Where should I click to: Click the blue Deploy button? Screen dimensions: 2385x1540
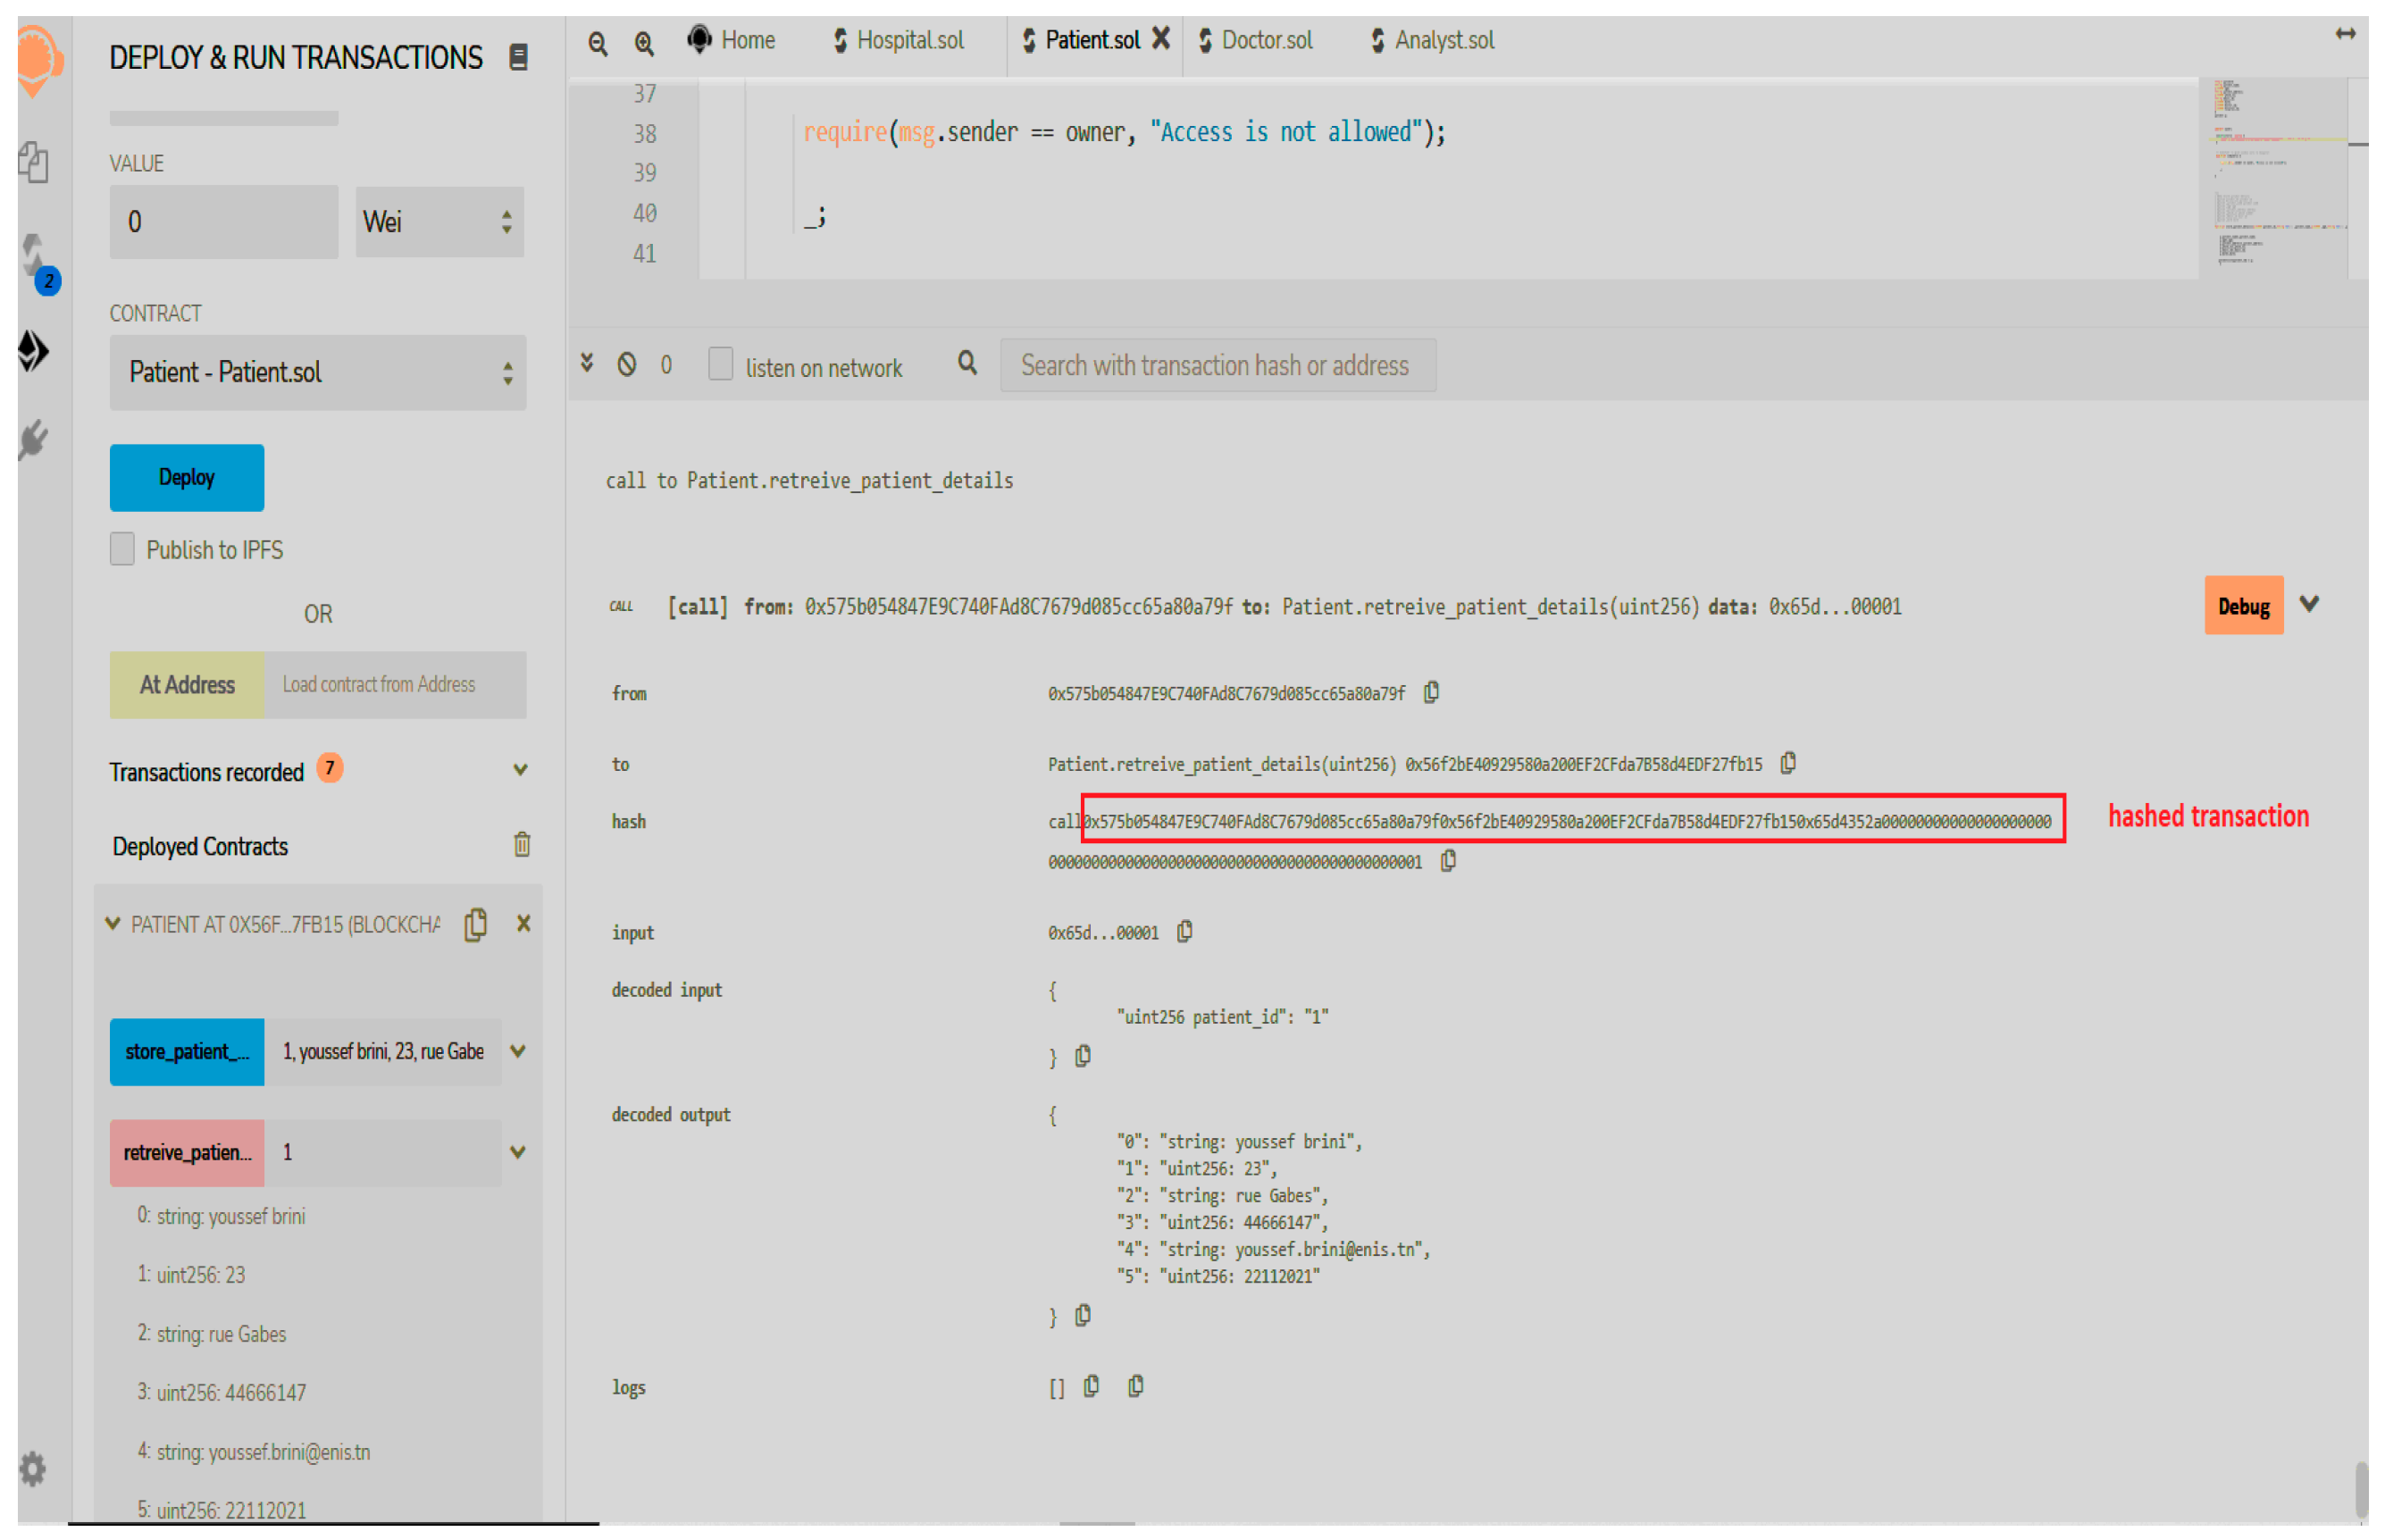187,478
